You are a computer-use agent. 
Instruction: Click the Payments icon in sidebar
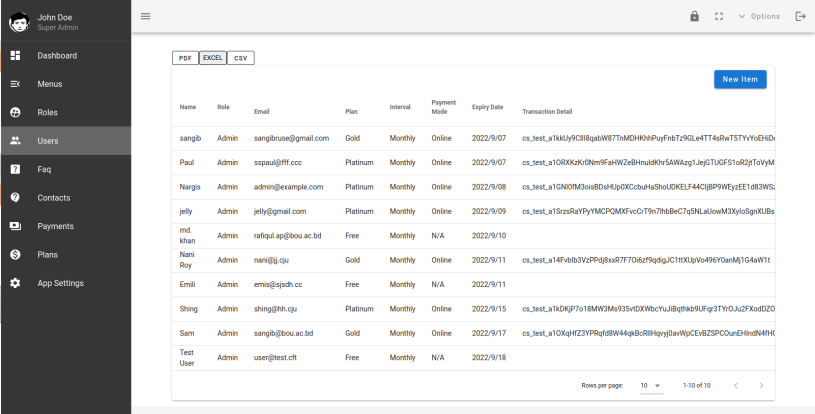tap(15, 226)
